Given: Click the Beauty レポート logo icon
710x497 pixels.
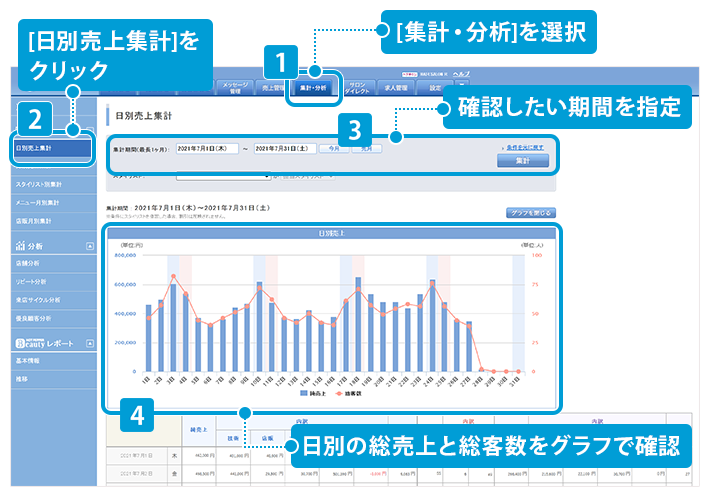Looking at the screenshot, I should tap(20, 343).
